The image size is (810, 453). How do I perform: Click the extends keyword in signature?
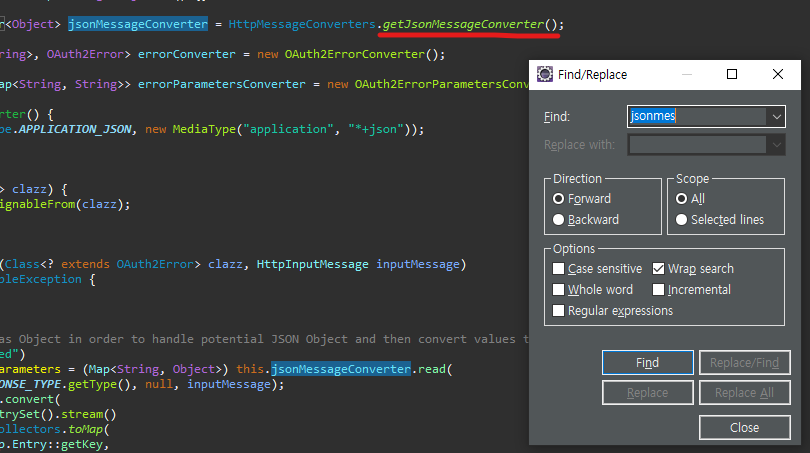[85, 264]
